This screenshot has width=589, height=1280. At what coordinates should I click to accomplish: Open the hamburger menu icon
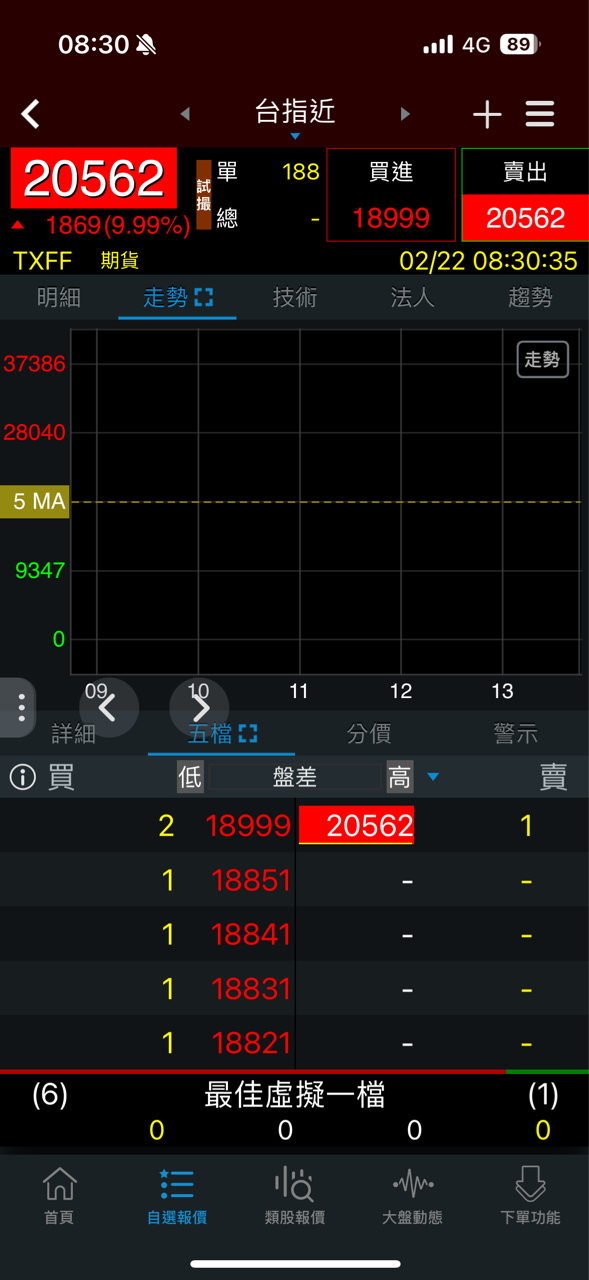coord(540,114)
